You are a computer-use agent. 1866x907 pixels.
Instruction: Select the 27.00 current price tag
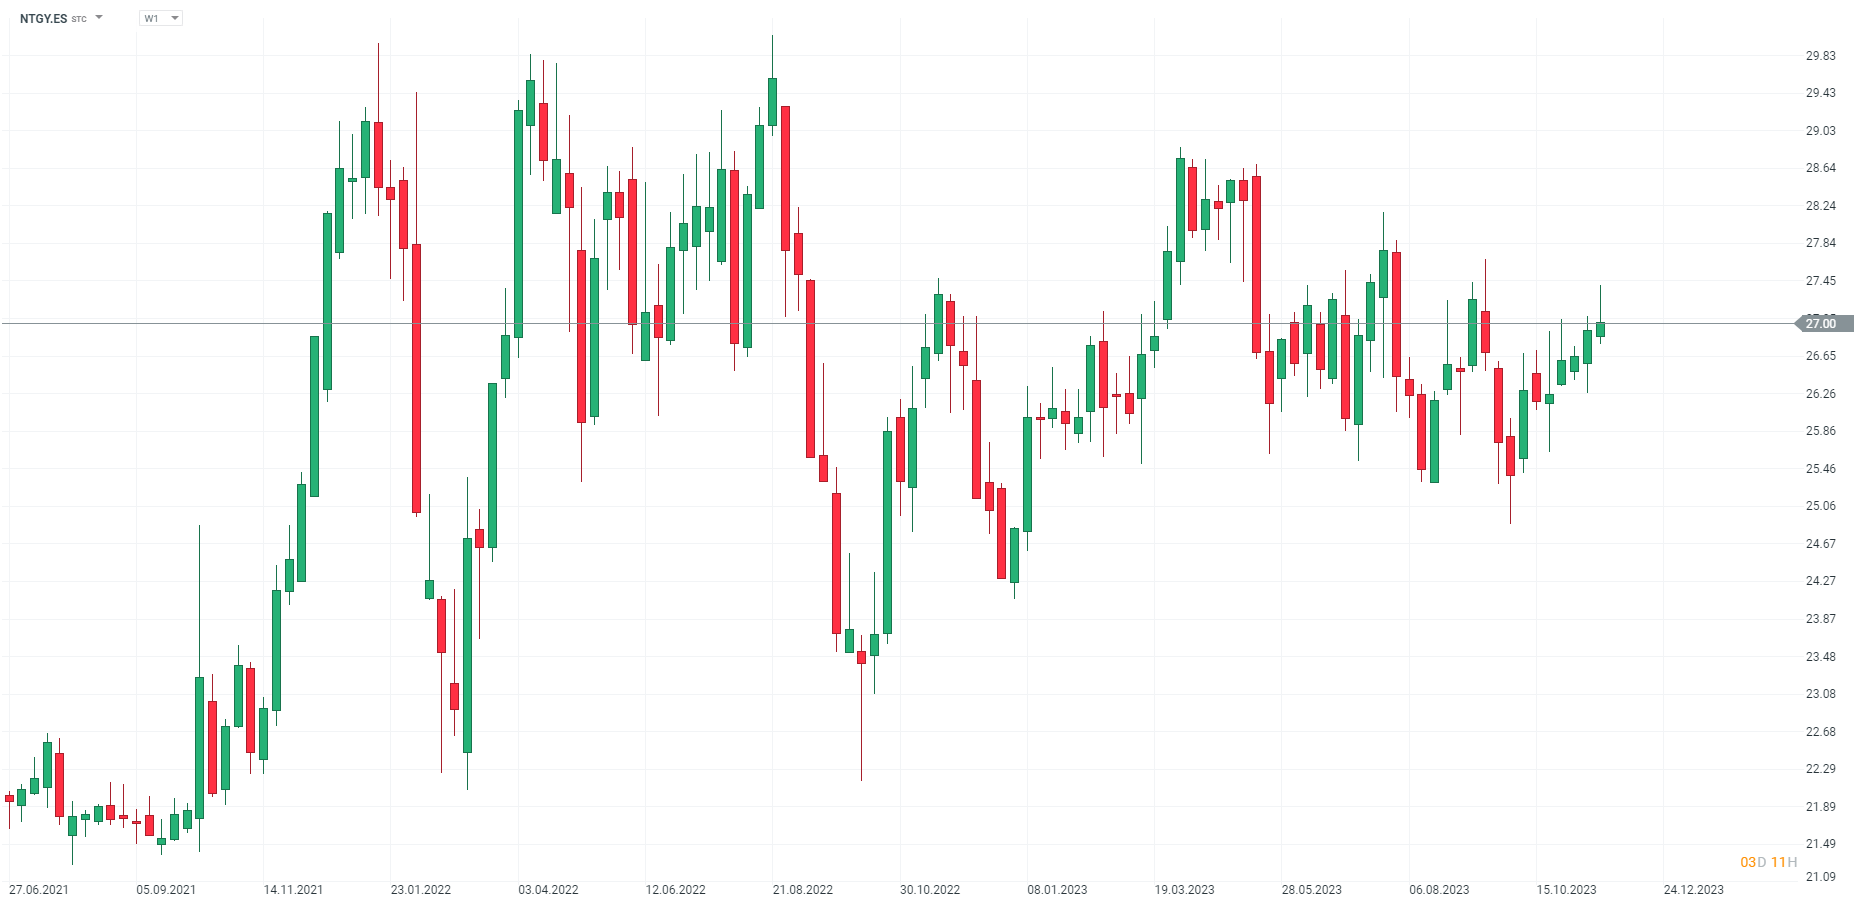(x=1824, y=324)
